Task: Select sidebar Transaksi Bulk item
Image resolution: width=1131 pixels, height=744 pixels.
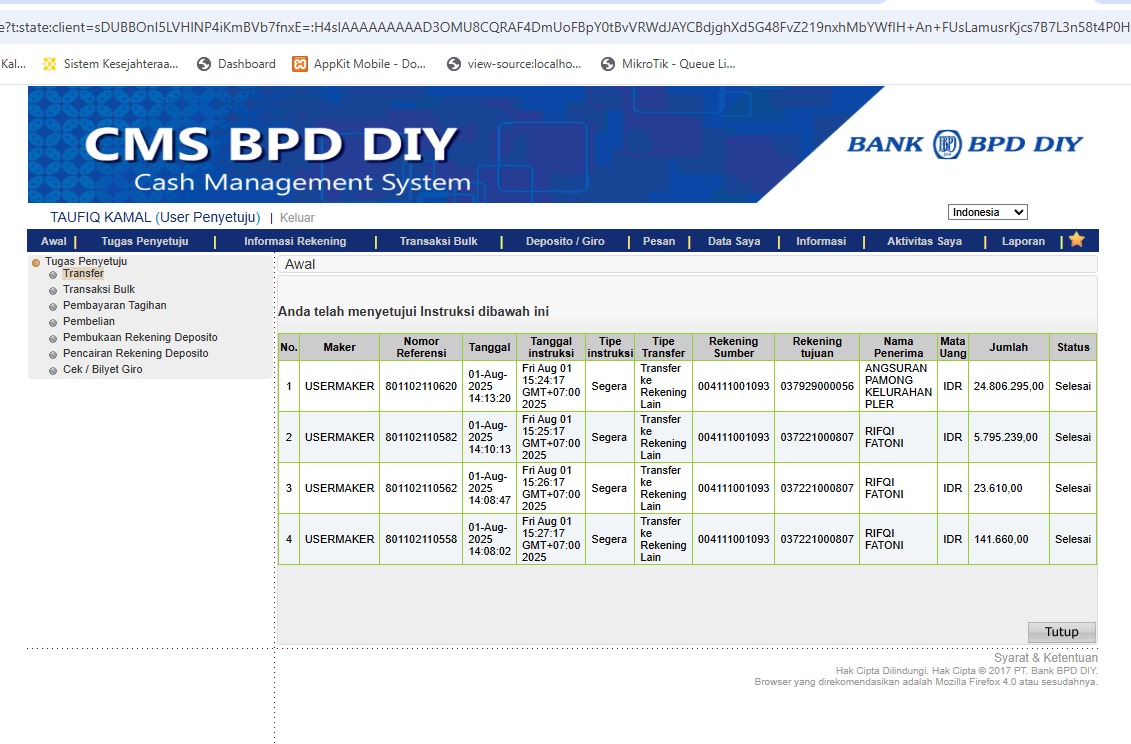Action: tap(99, 289)
